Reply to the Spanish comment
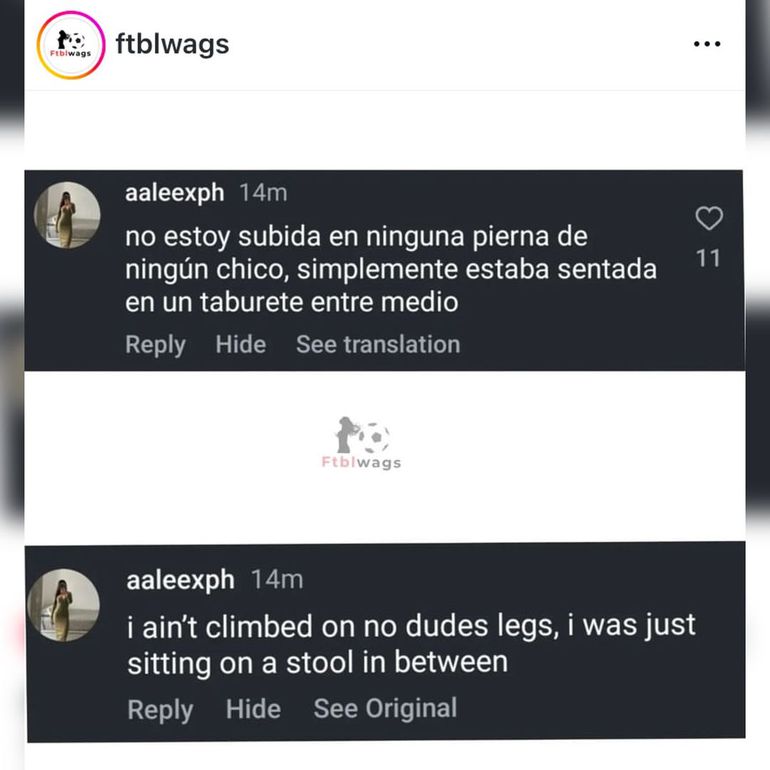The image size is (770, 770). click(x=155, y=345)
